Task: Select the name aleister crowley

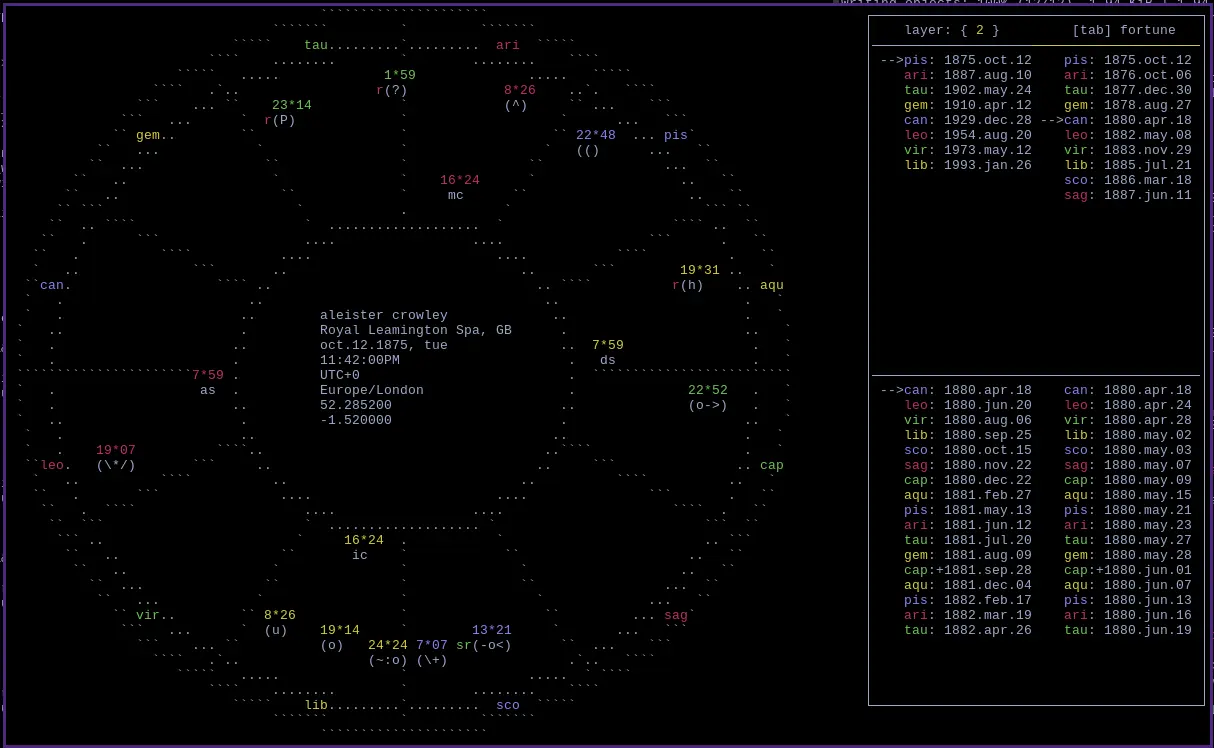Action: pos(384,315)
